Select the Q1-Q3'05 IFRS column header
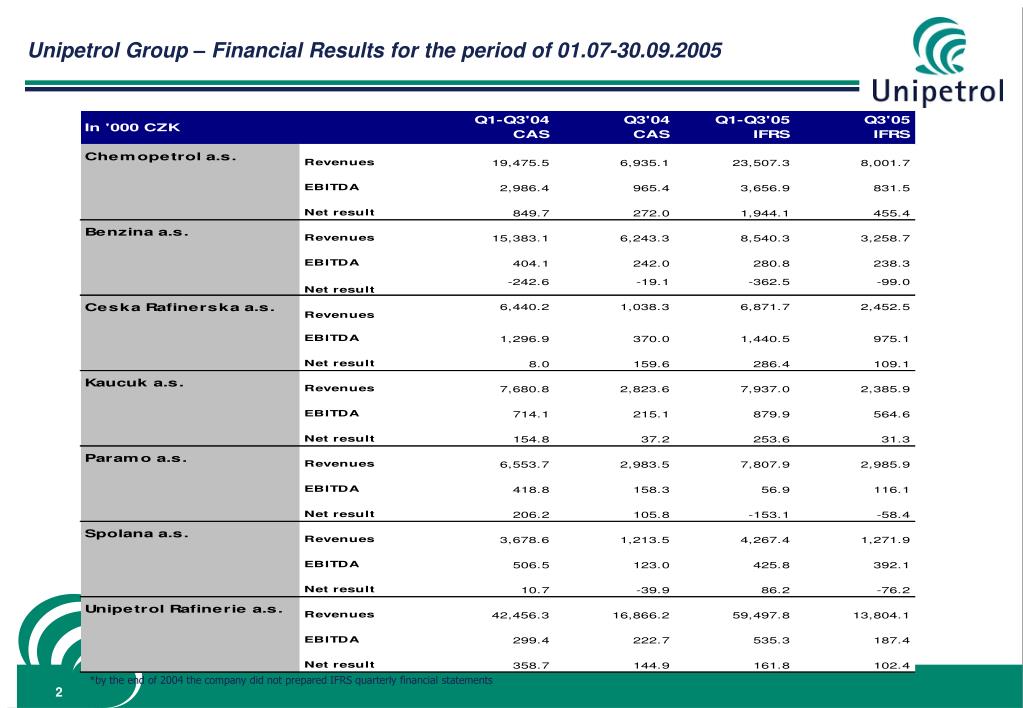Screen dimensions: 1023x708 tap(753, 127)
